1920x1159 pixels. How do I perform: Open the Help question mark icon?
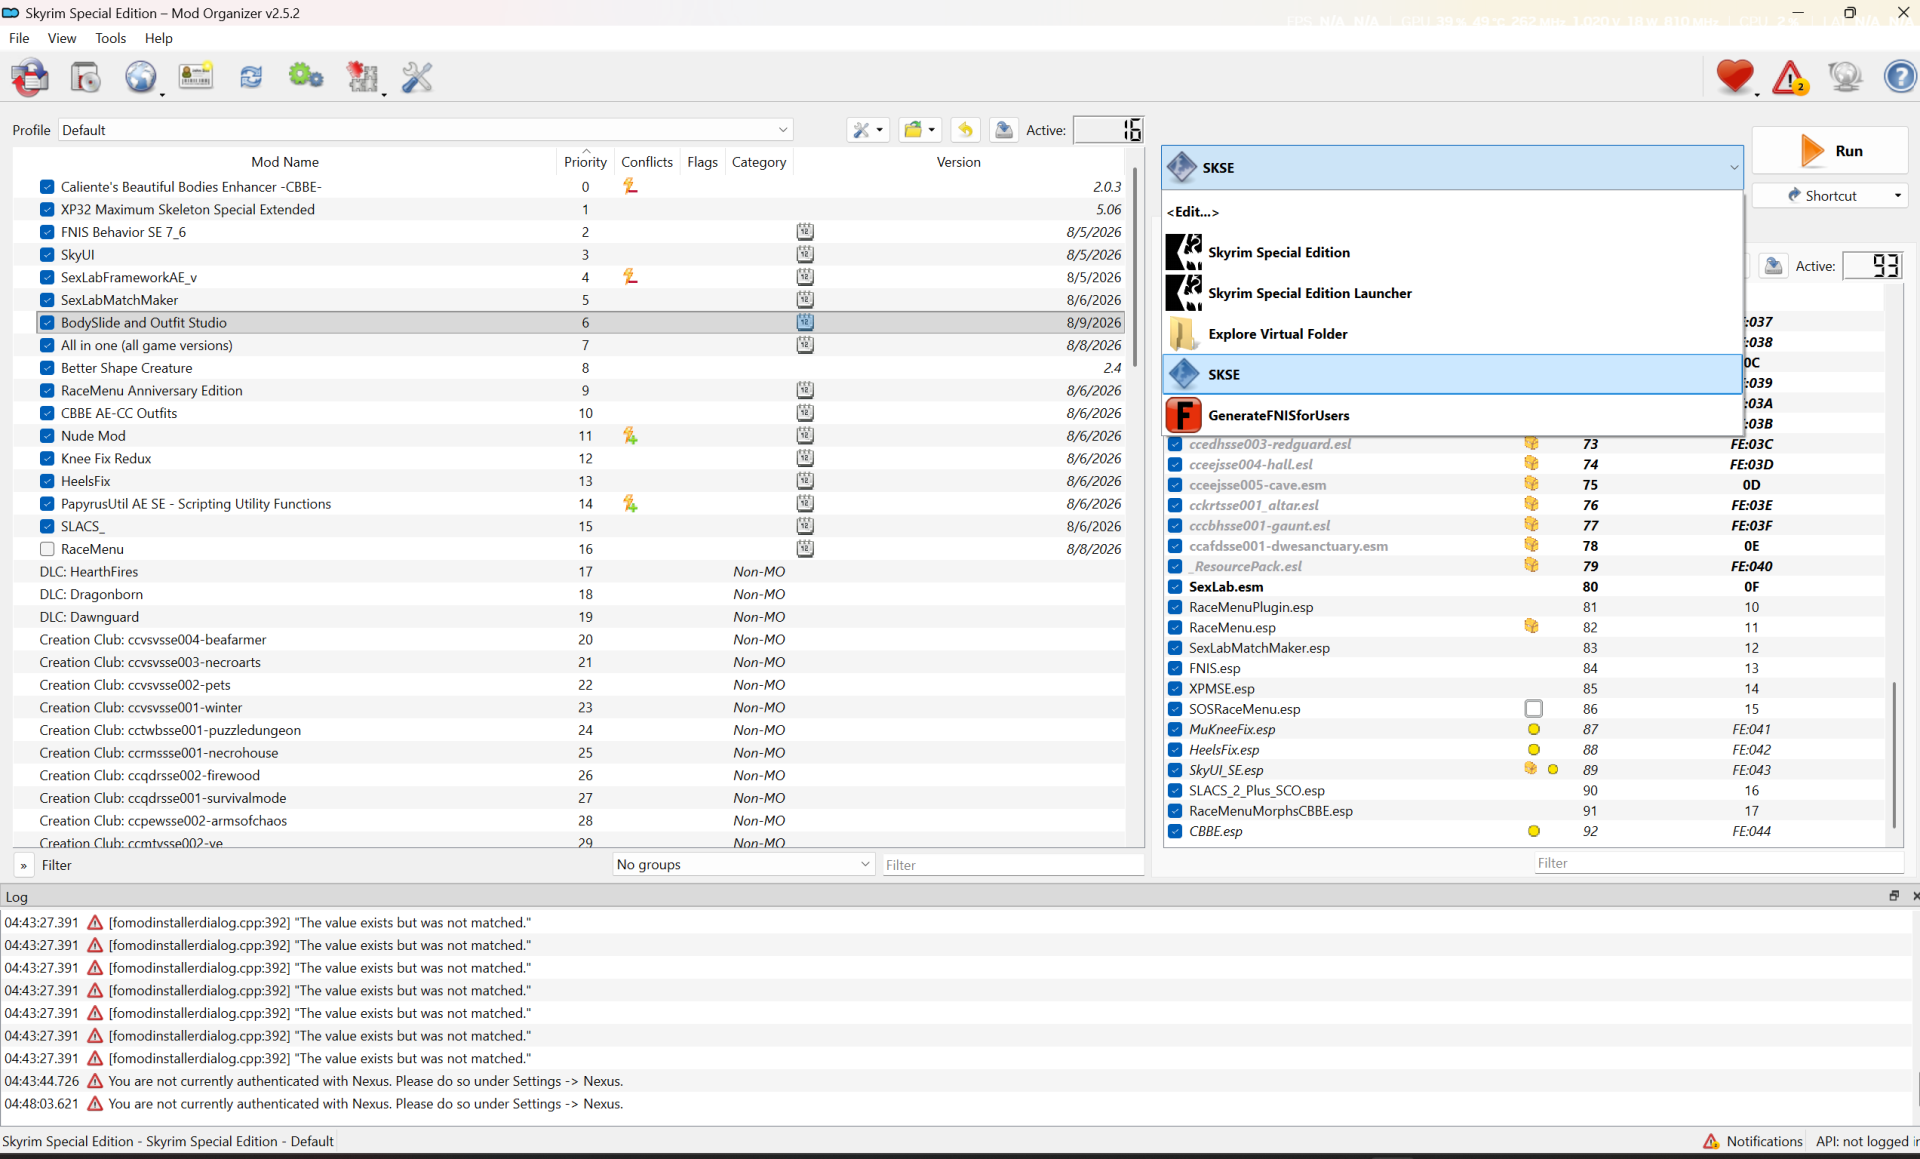[1900, 77]
